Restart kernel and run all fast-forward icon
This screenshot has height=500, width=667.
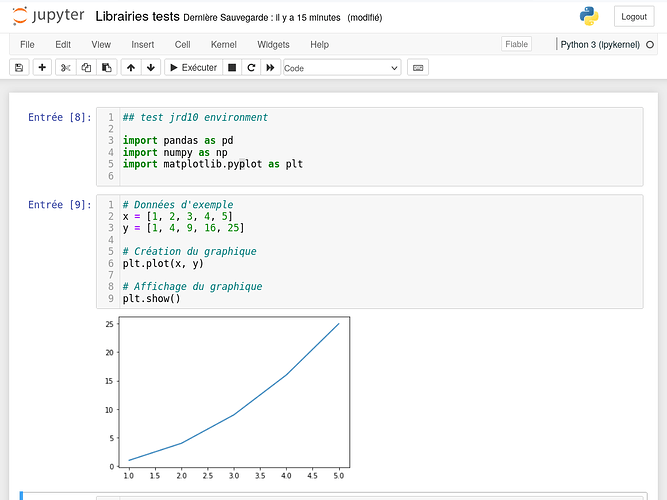click(270, 68)
